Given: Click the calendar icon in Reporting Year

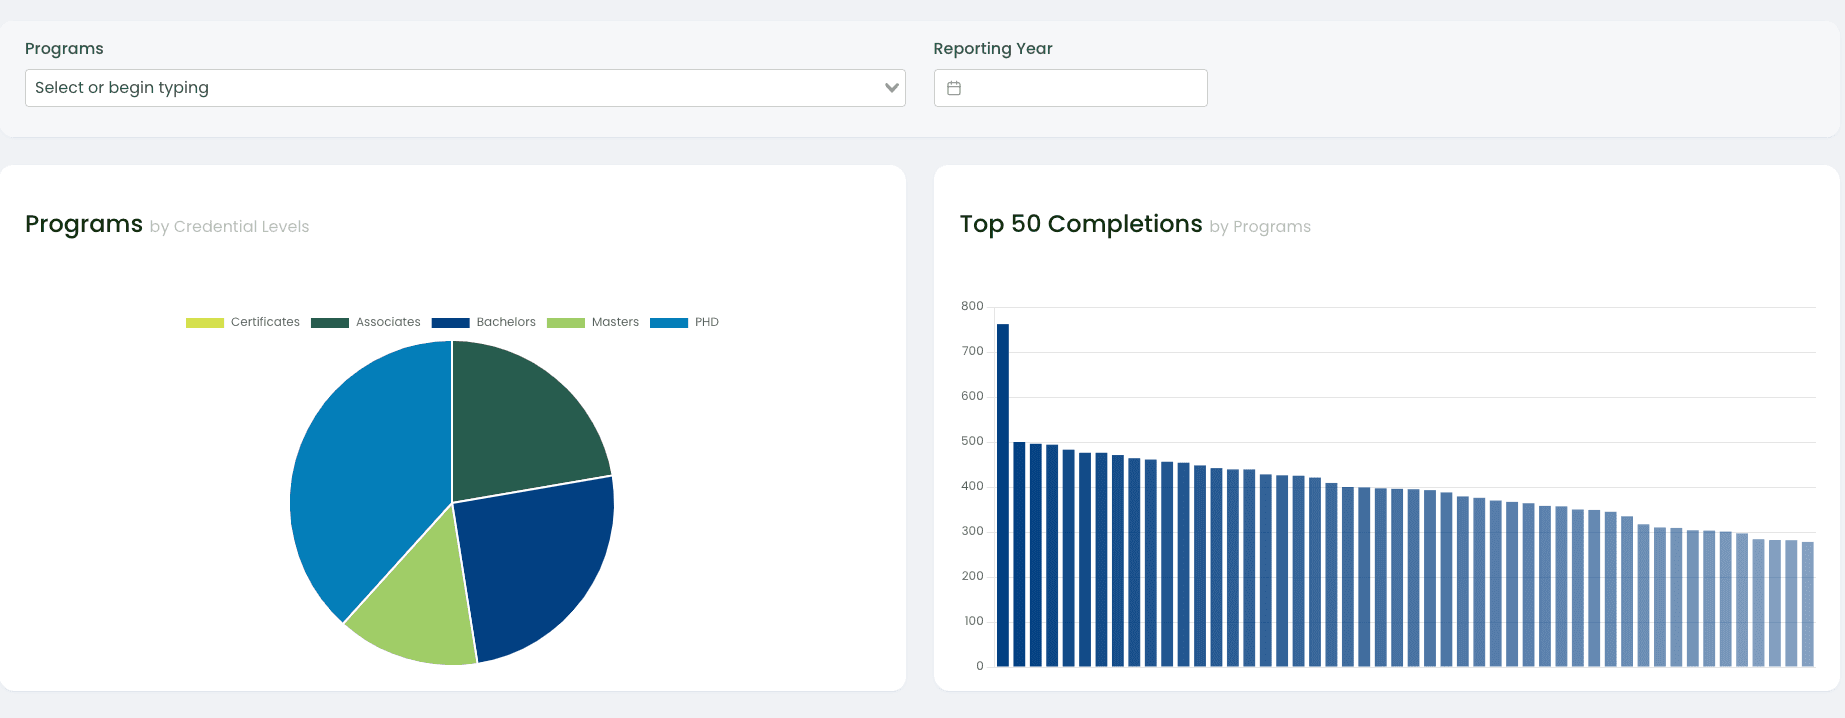Looking at the screenshot, I should click(x=954, y=88).
